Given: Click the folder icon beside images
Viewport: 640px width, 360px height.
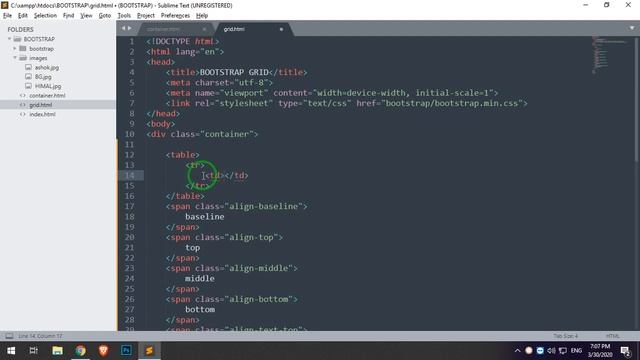Looking at the screenshot, I should [23, 58].
